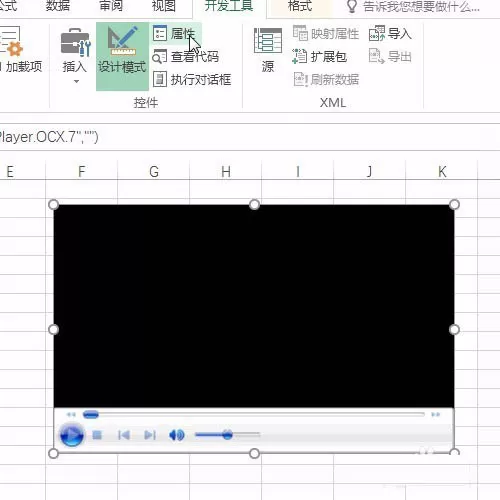Toggle Design Mode (设计模式)

pos(122,56)
